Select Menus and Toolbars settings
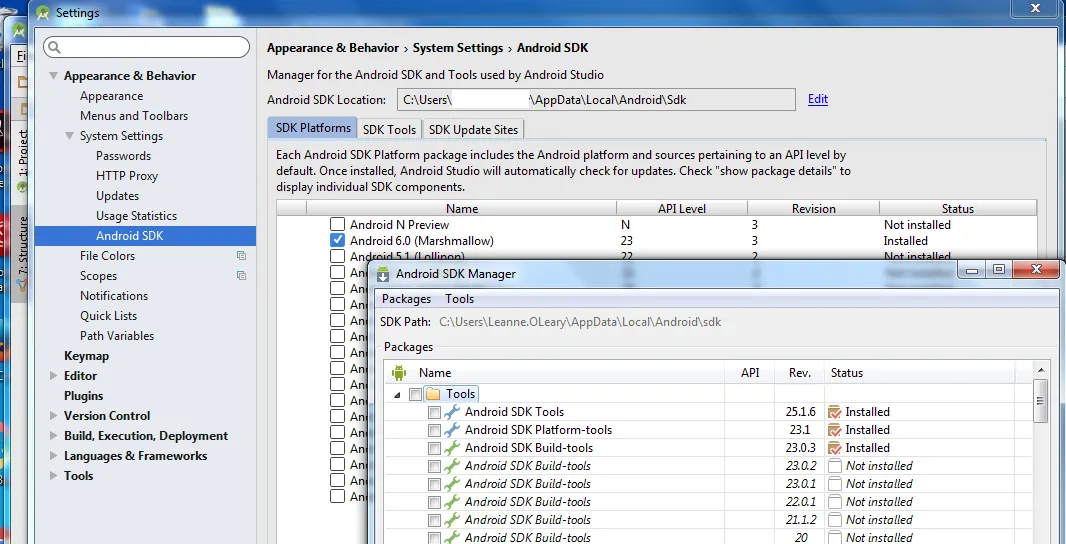This screenshot has width=1066, height=544. (x=134, y=116)
